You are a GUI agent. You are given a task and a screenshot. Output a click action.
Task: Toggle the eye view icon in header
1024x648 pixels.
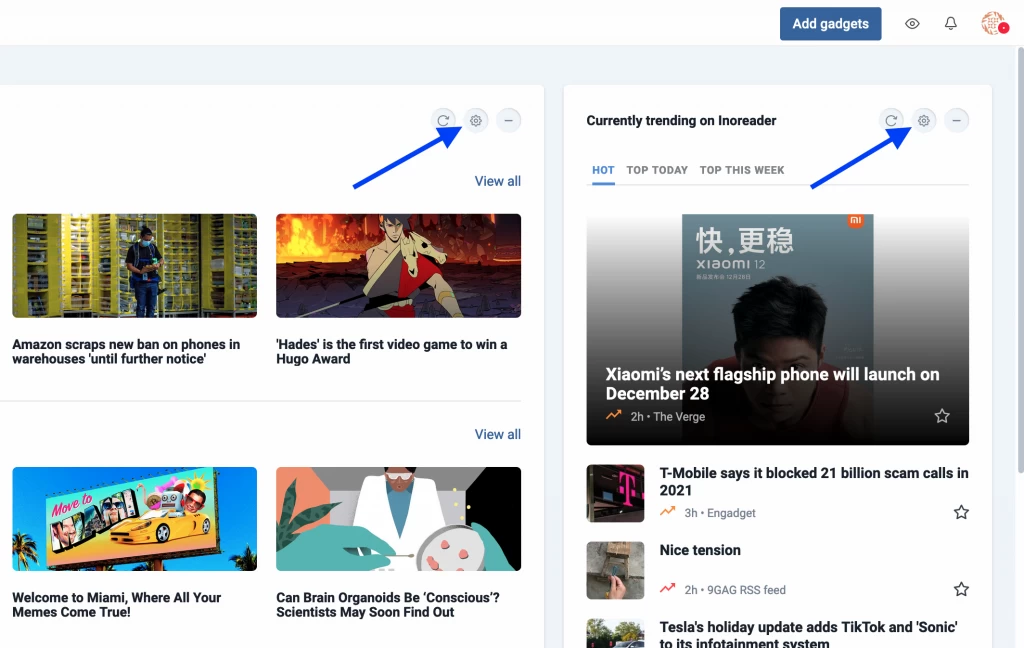coord(912,24)
